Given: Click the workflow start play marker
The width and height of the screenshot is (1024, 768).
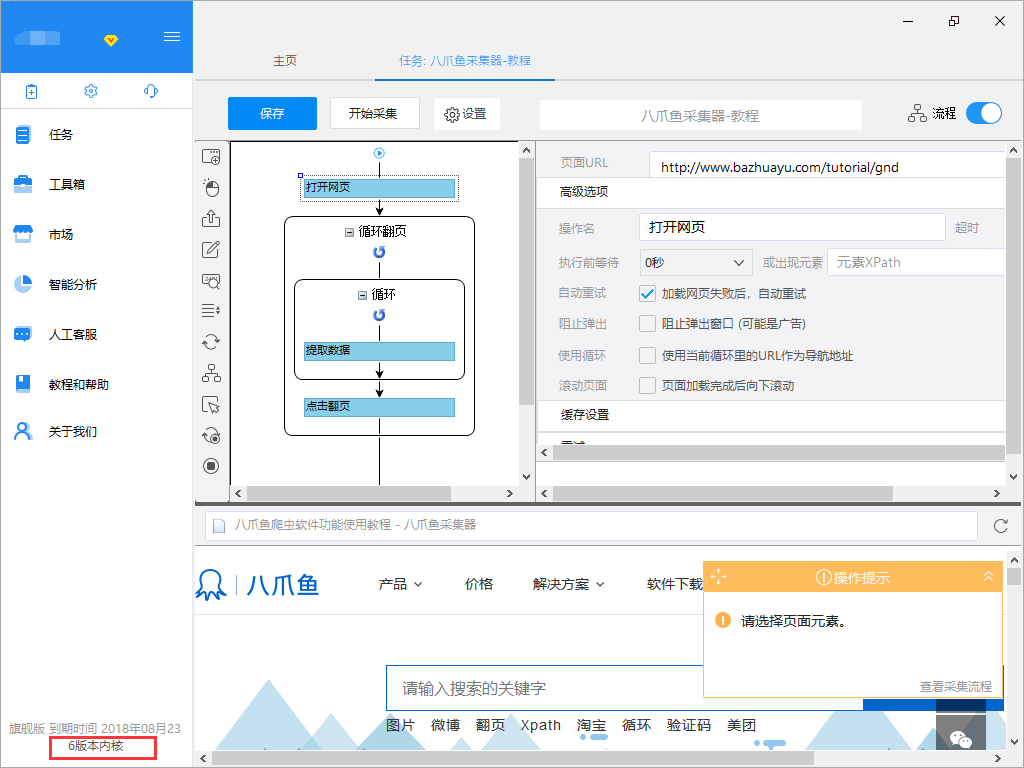Looking at the screenshot, I should 379,153.
